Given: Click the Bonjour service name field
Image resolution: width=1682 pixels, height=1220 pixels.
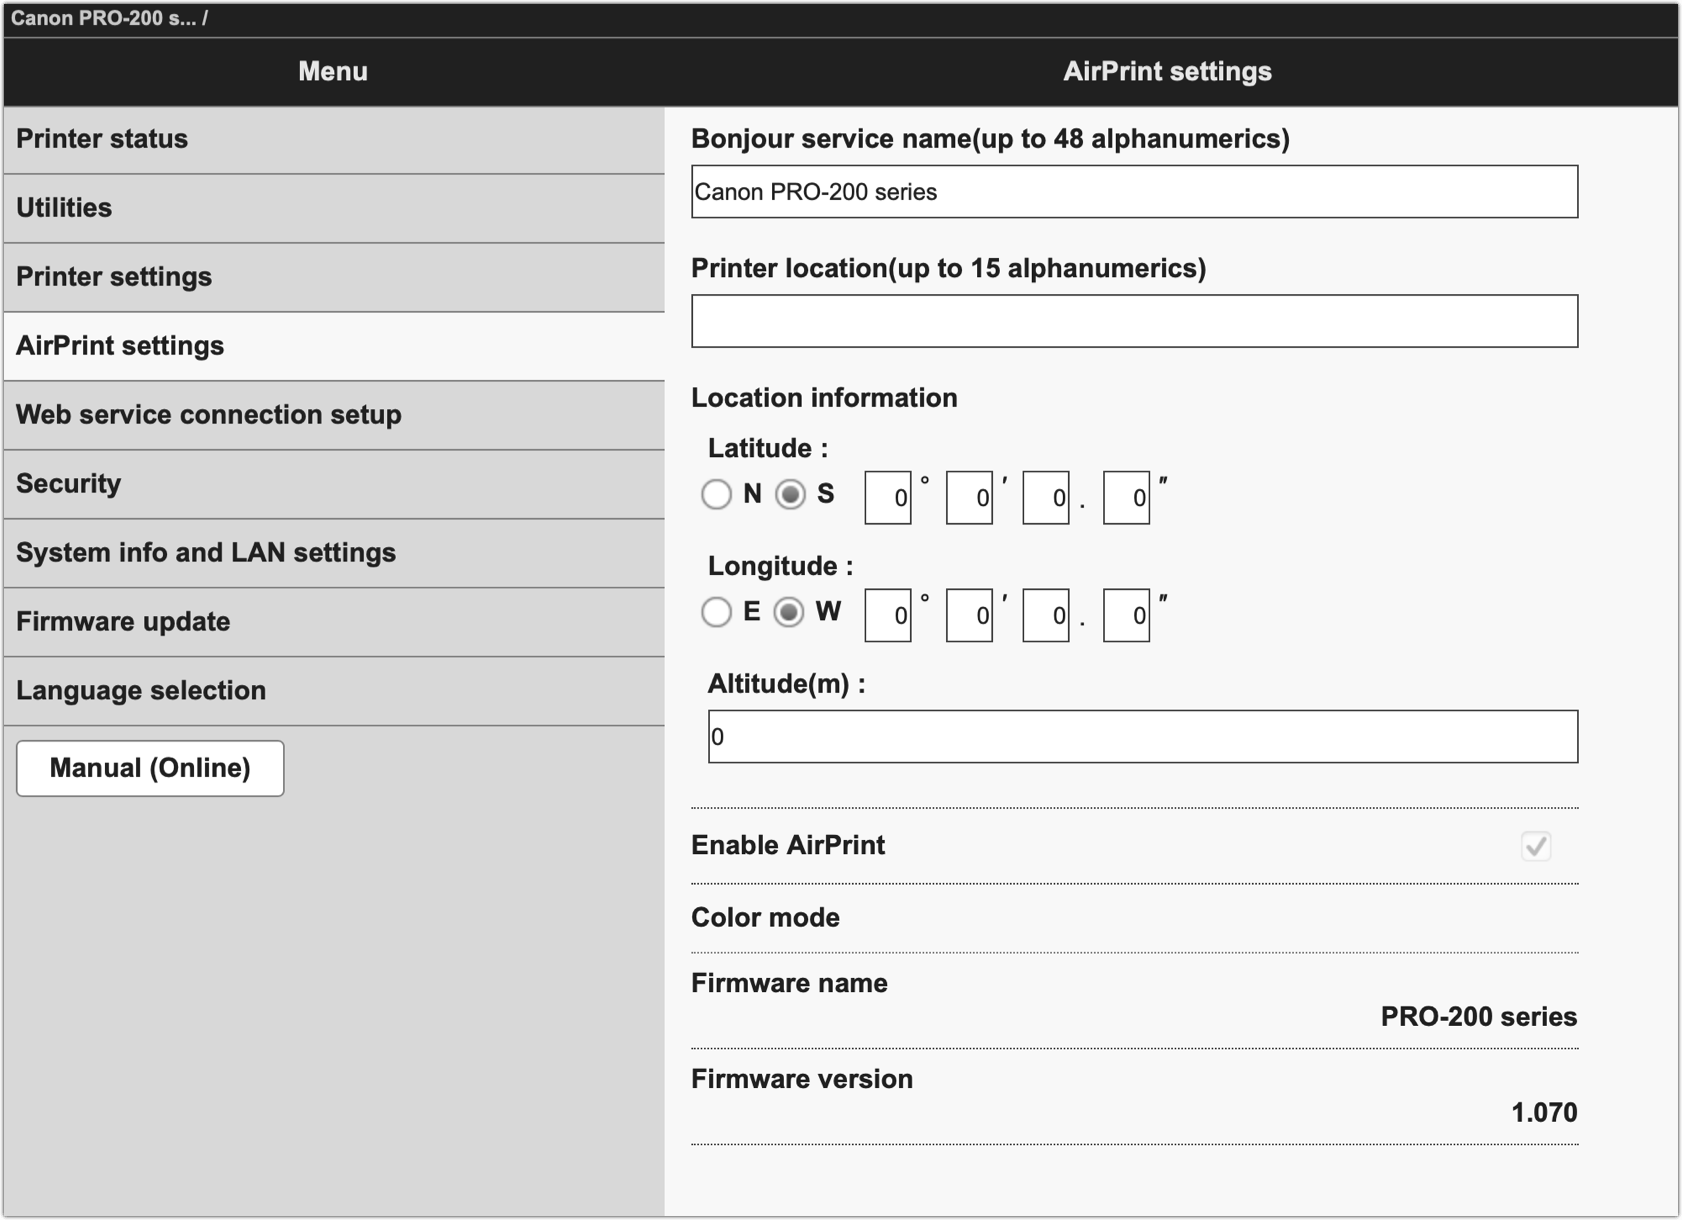Looking at the screenshot, I should [x=1134, y=192].
